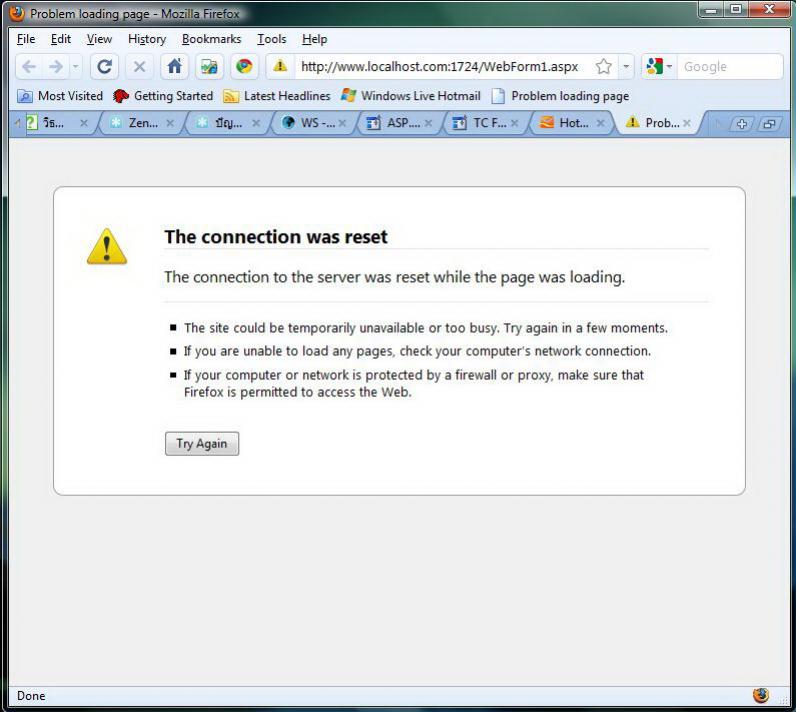Open the Bookmarks menu

coord(211,39)
